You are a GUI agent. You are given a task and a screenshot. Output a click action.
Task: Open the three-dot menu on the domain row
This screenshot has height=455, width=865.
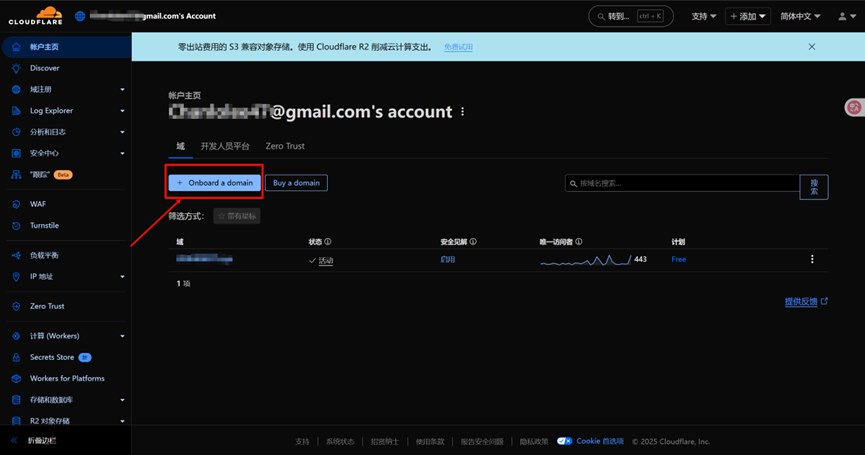pos(811,259)
